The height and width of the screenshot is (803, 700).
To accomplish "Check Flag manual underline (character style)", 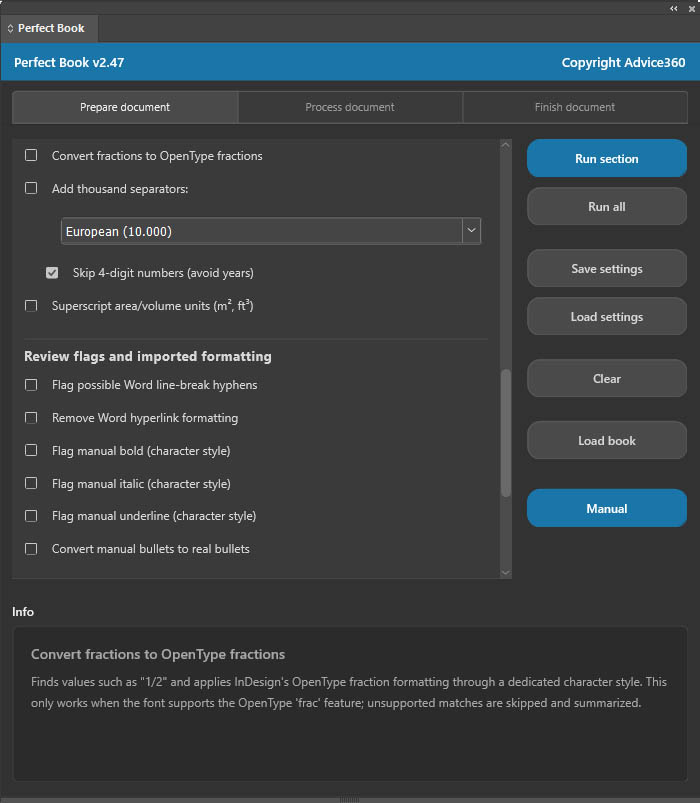I will pos(31,516).
